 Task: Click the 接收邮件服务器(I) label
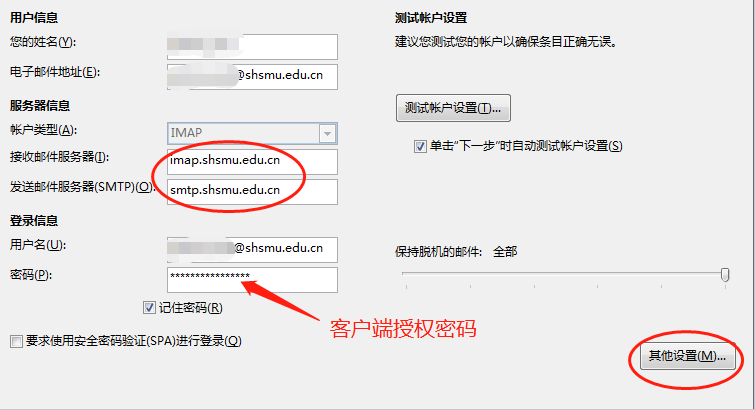pyautogui.click(x=59, y=157)
